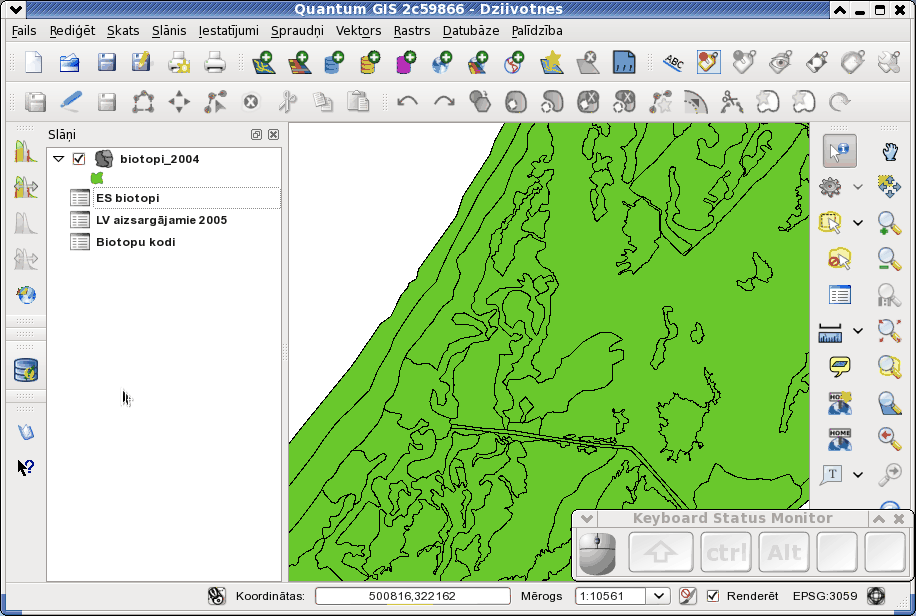Screen dimensions: 916x616
Task: Open dropdown next to the text annotation tool
Action: (858, 475)
